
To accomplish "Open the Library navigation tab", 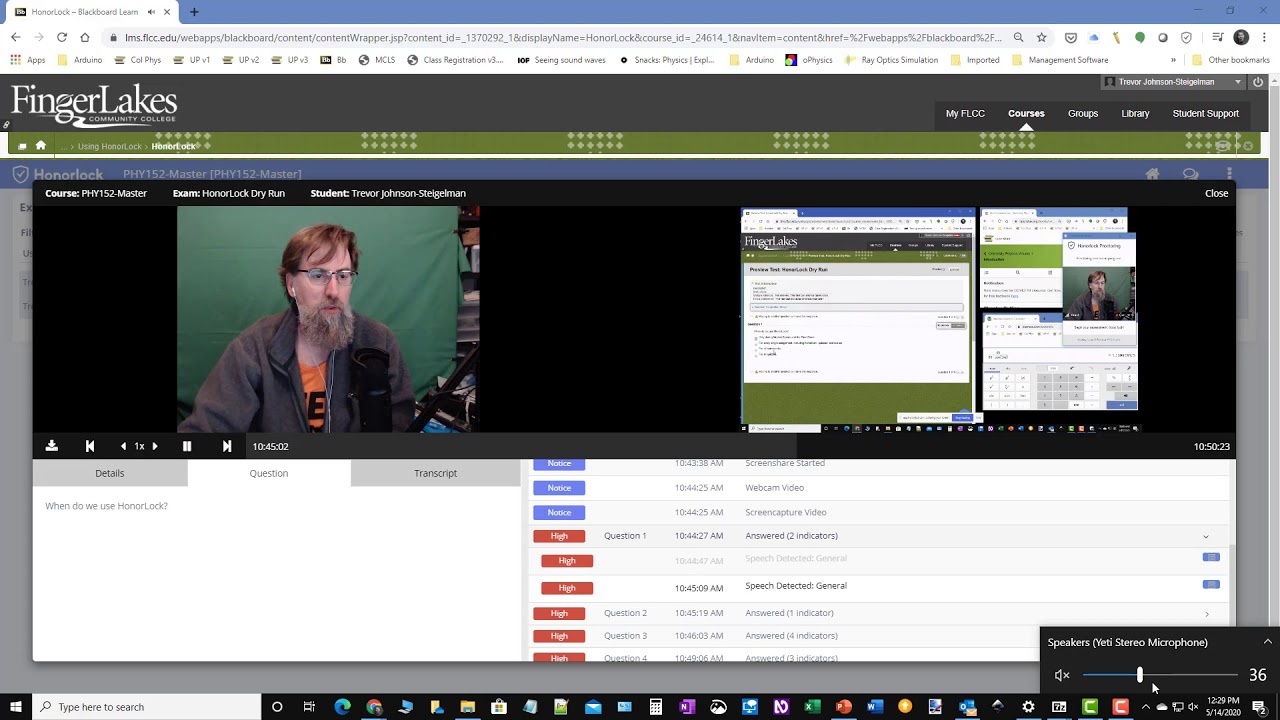I will (1135, 114).
